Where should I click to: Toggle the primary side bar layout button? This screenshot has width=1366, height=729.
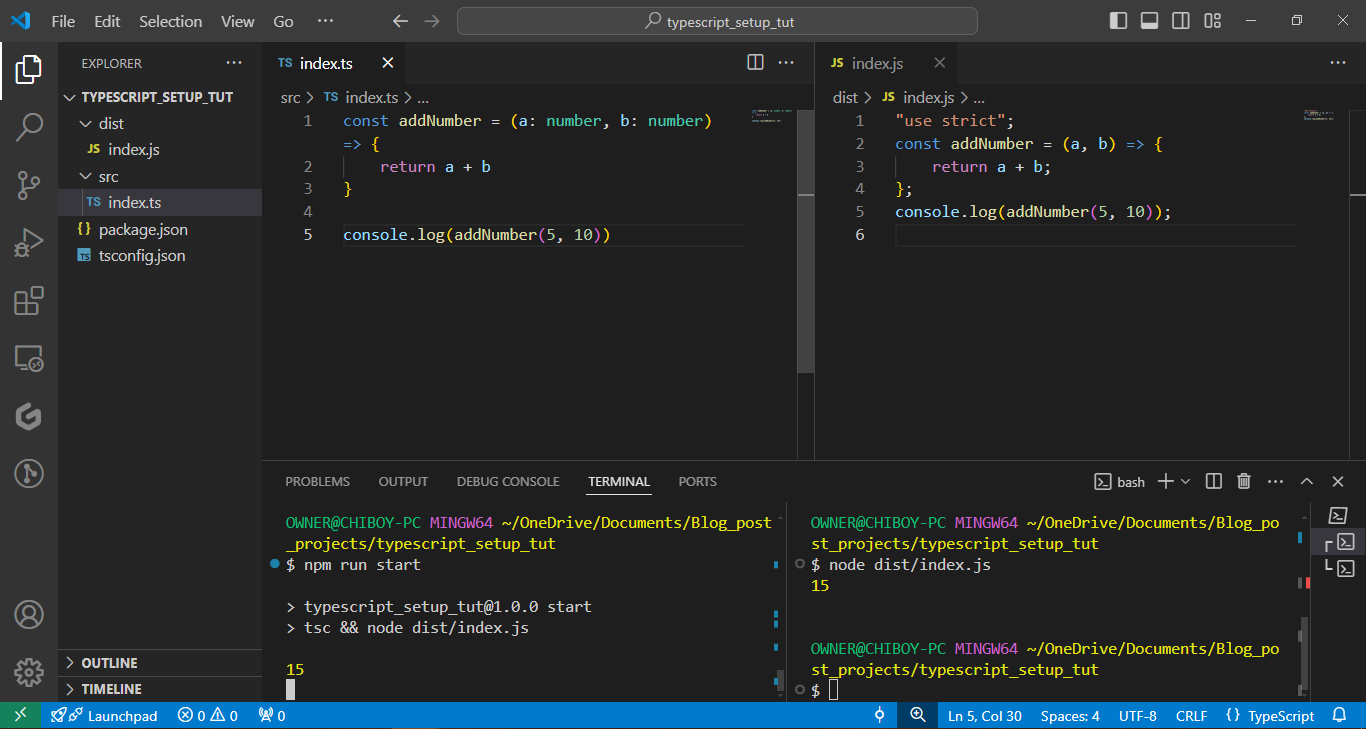[1118, 21]
